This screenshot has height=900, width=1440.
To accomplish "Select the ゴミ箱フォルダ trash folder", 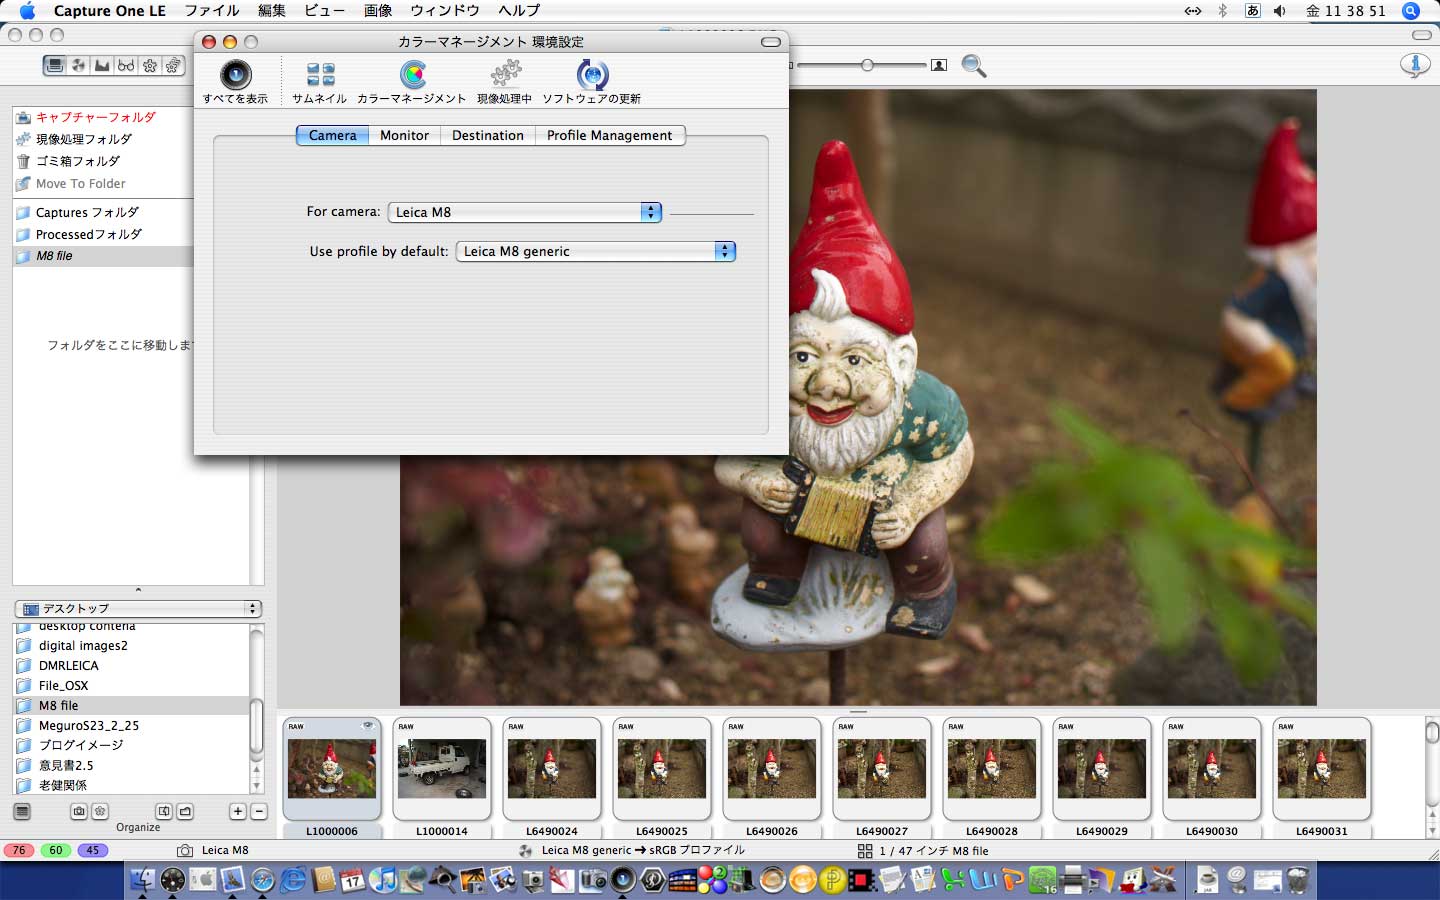I will point(103,161).
